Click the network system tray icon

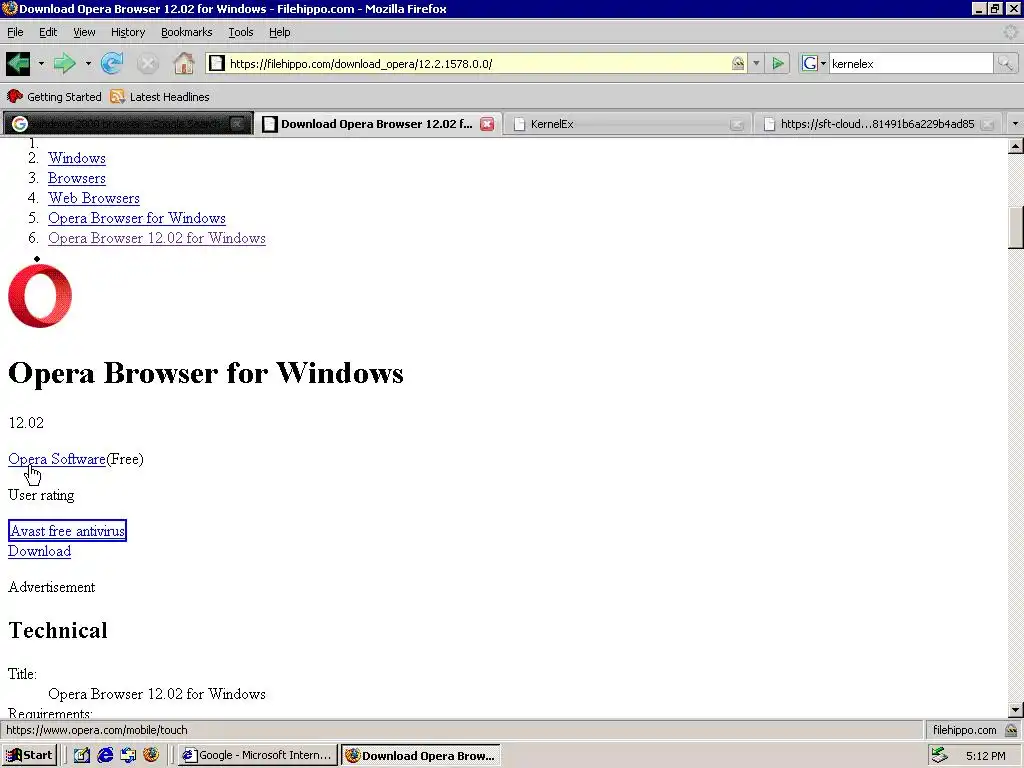tap(939, 756)
